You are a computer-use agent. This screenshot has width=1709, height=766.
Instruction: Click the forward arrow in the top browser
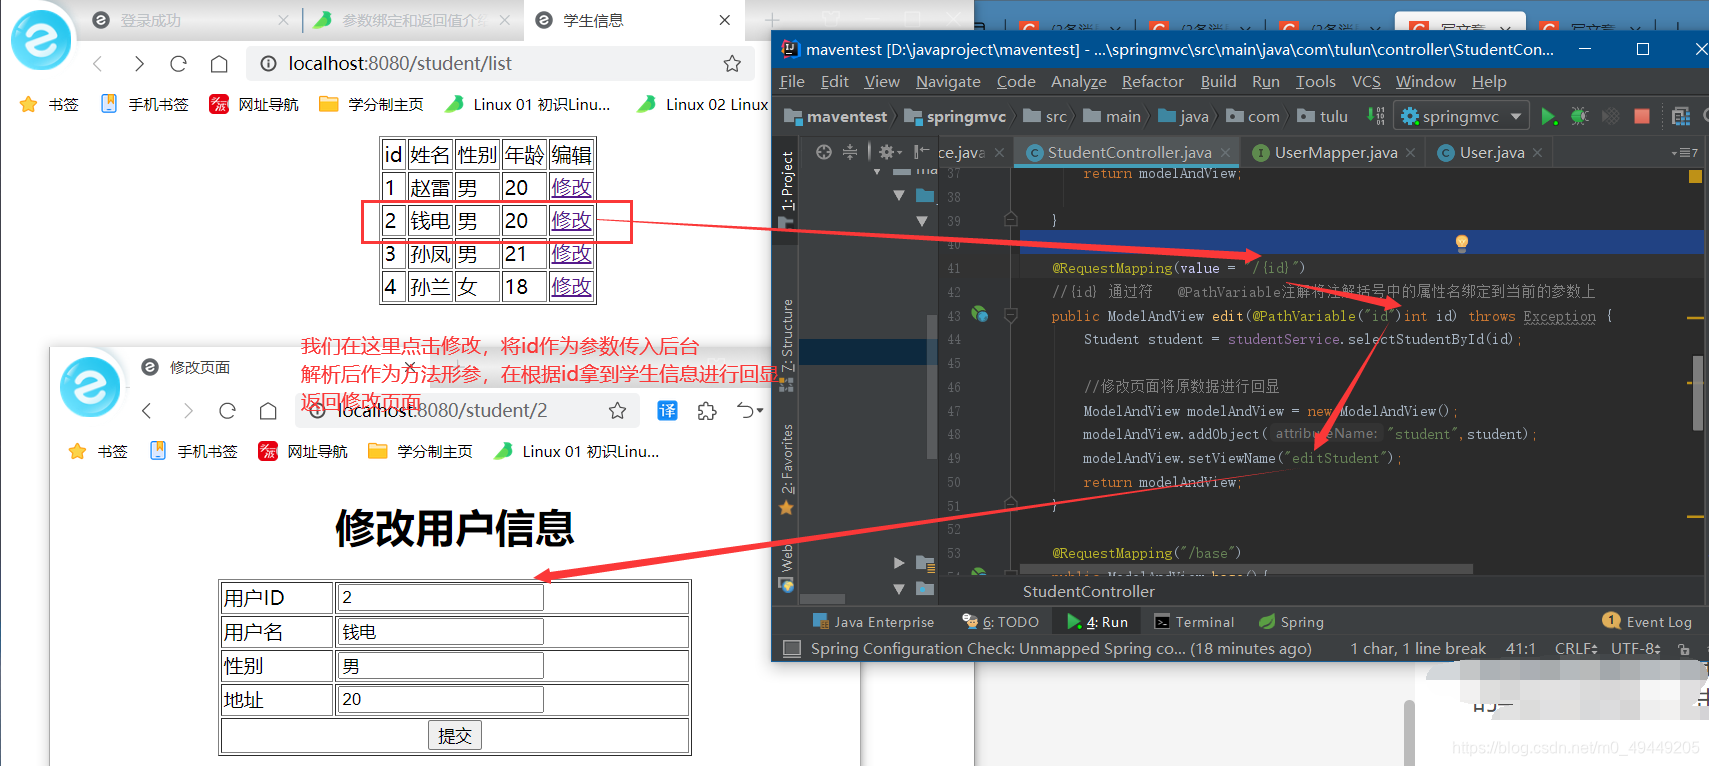point(138,64)
